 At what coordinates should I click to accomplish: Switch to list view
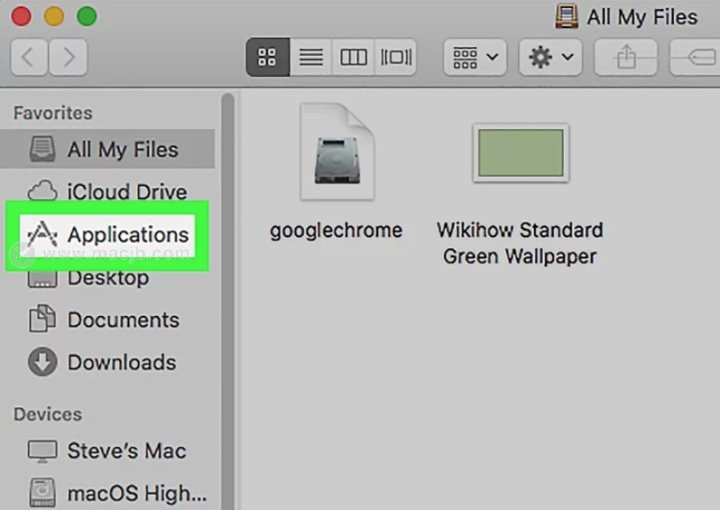pos(311,57)
